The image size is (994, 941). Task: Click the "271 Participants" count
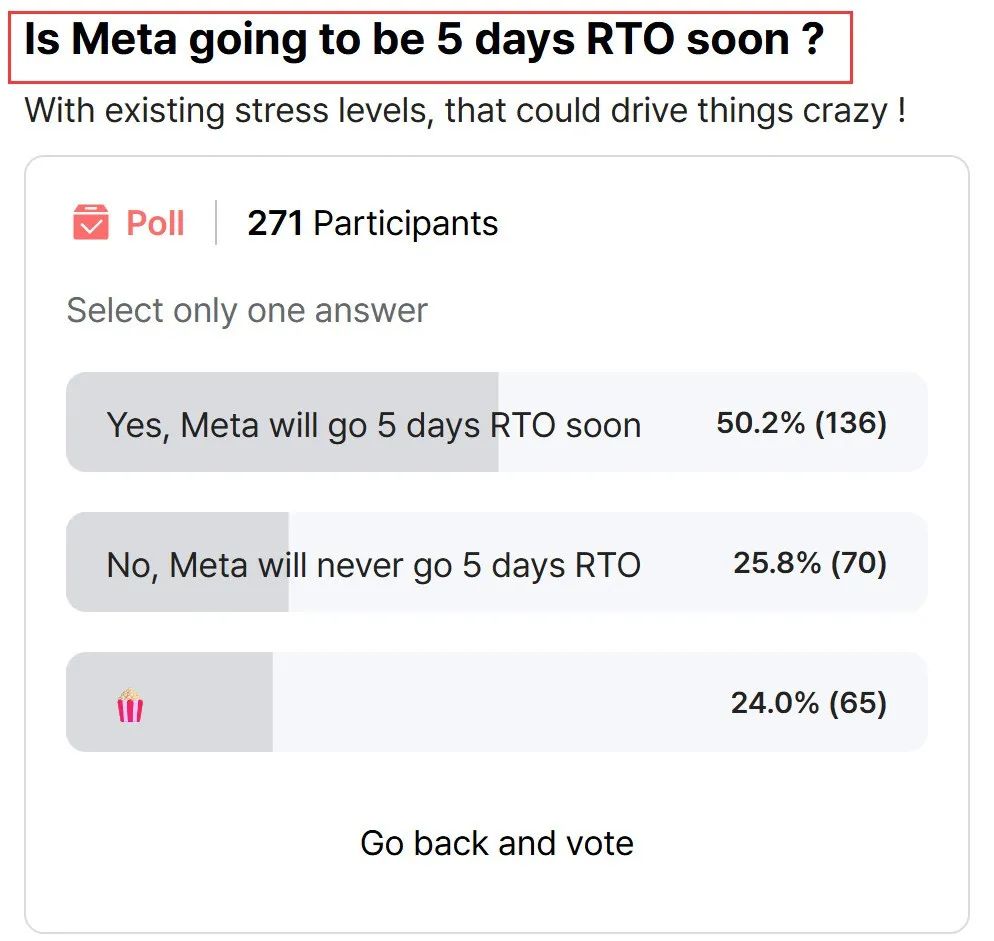[x=373, y=223]
